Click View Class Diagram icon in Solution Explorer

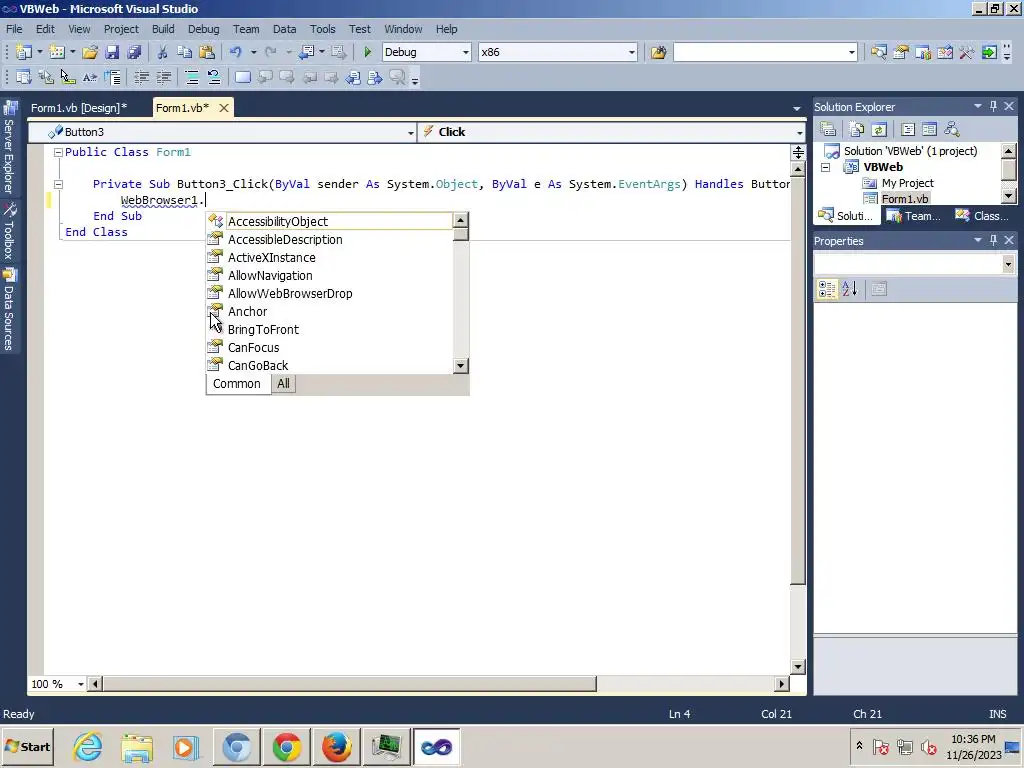[952, 129]
